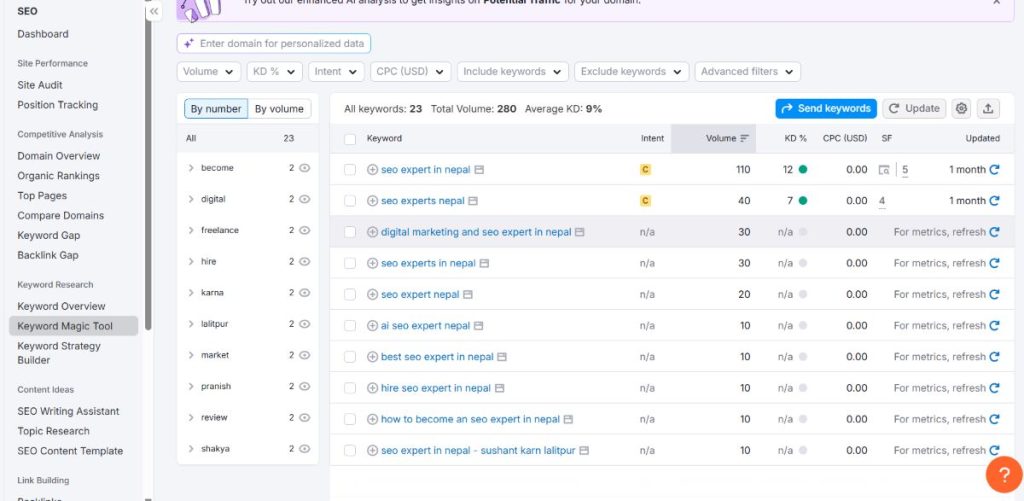Click commercial intent badge for seo experts nepal
The height and width of the screenshot is (501, 1024).
(645, 201)
